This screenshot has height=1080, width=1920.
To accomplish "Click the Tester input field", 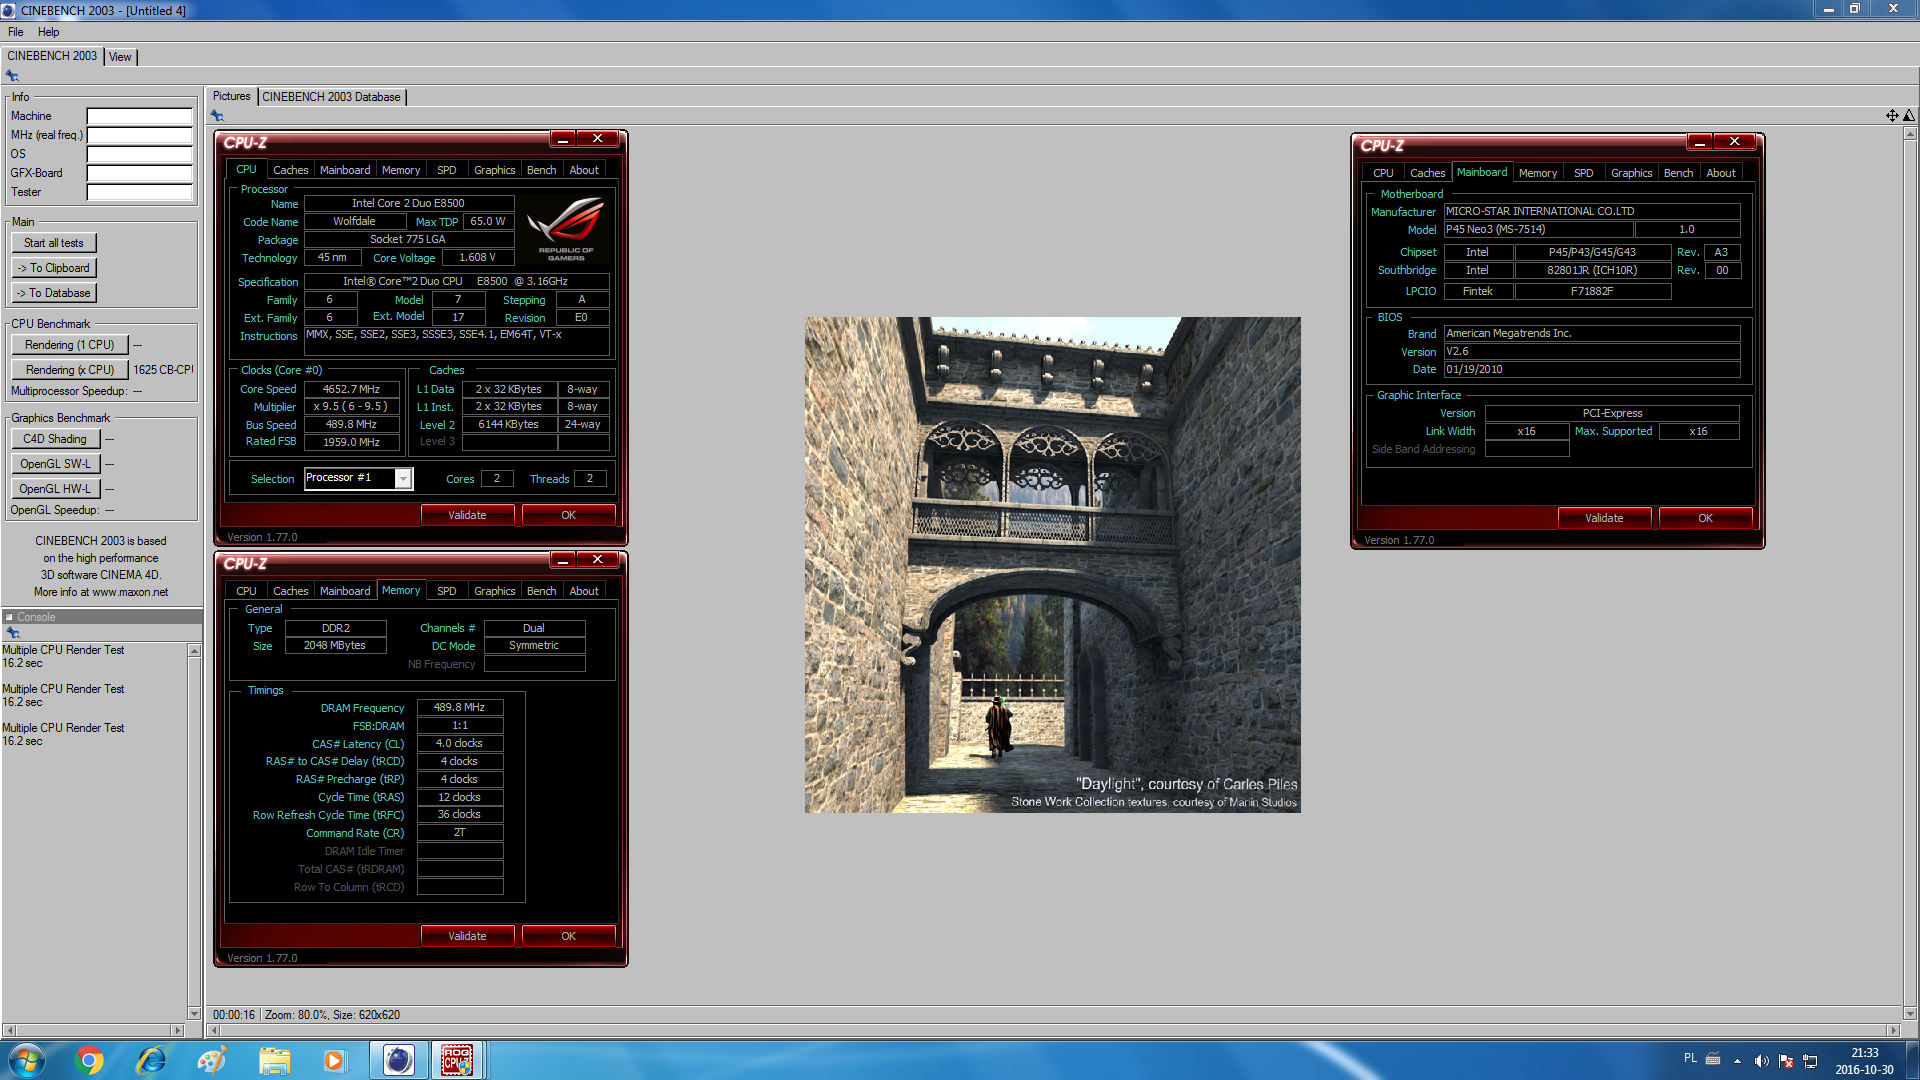I will [x=139, y=192].
